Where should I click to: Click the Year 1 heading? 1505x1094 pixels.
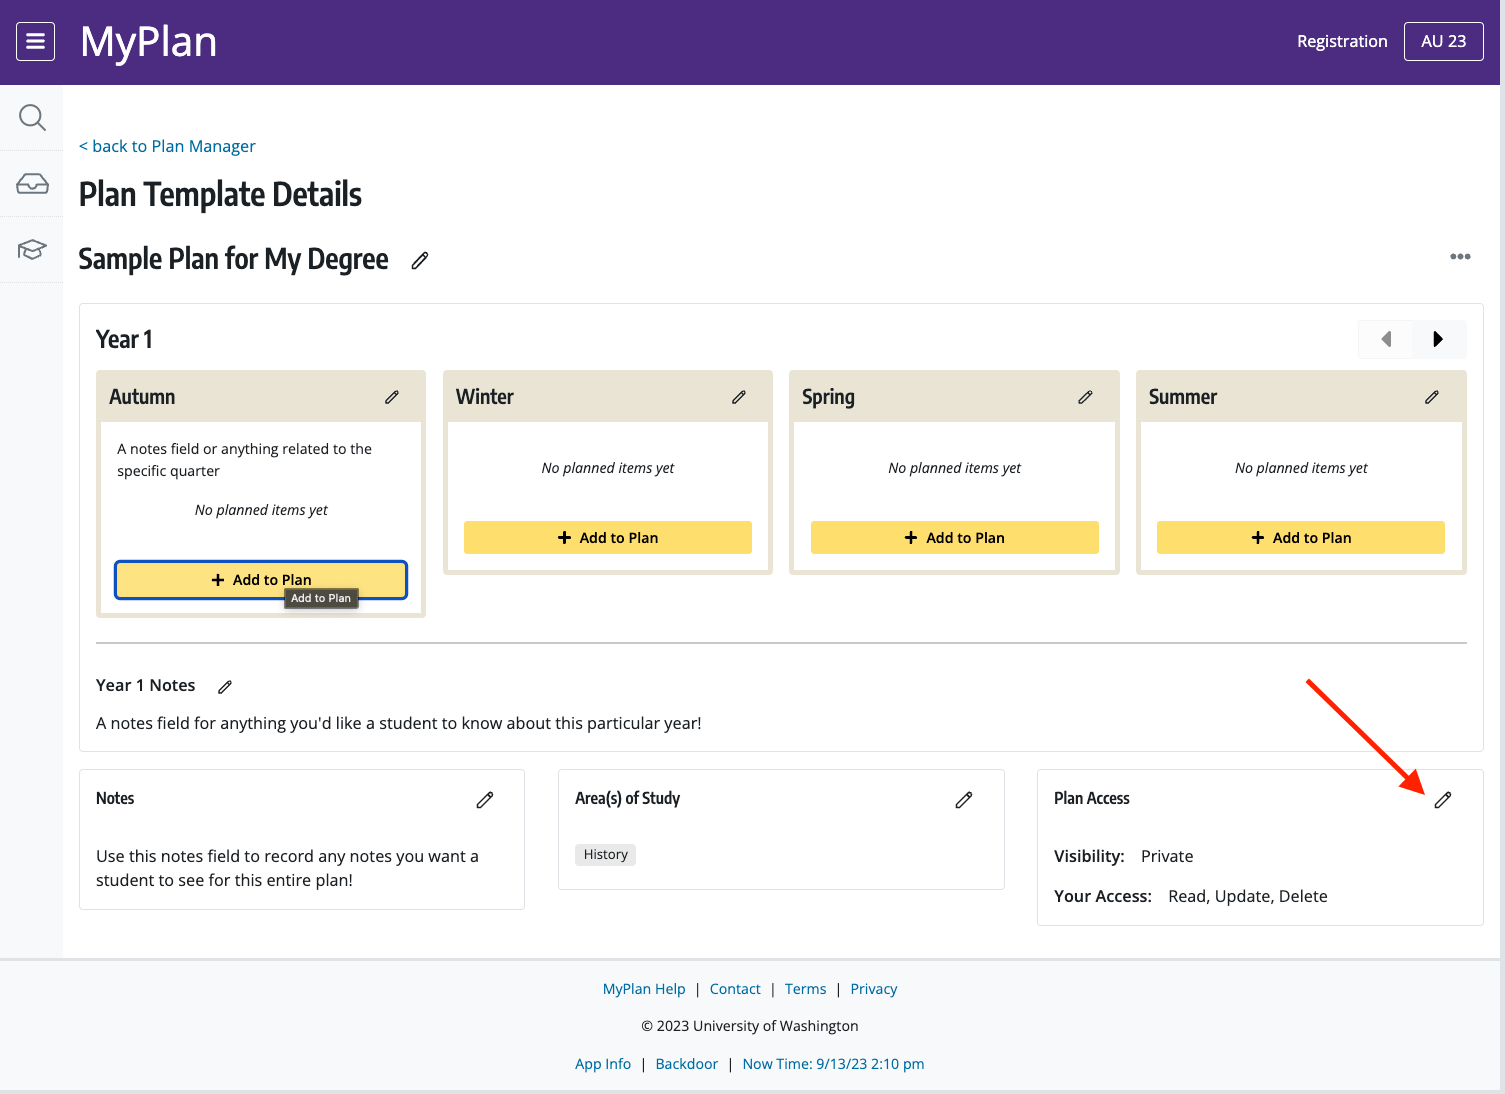click(124, 340)
